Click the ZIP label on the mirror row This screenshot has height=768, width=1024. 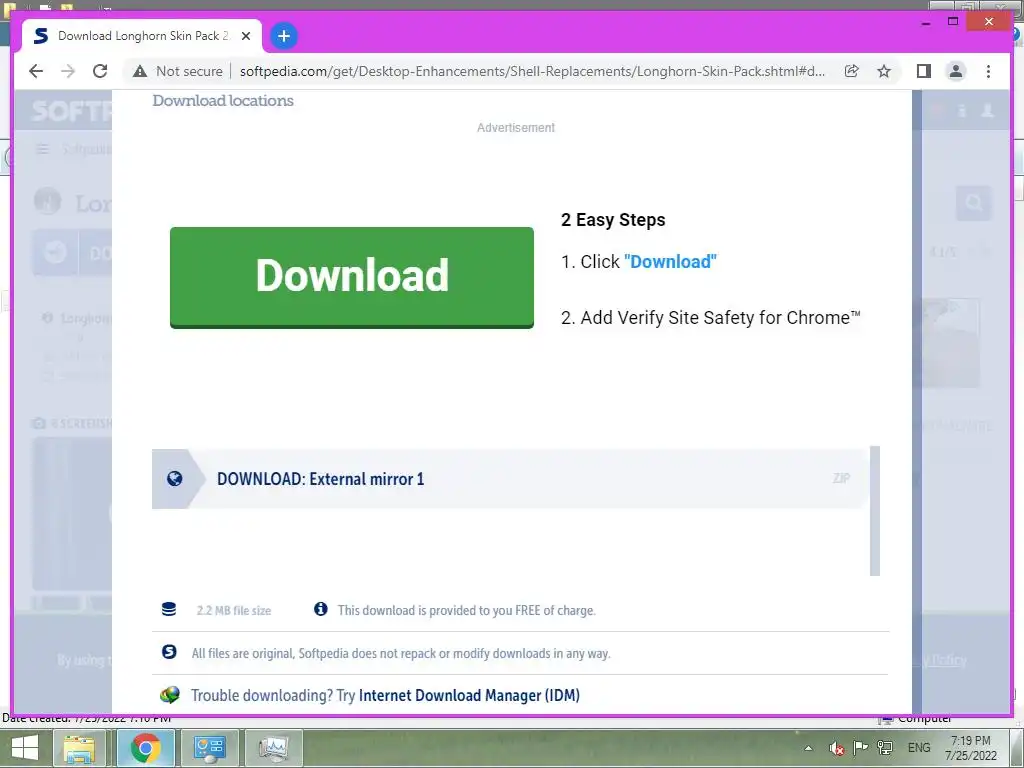[x=841, y=478]
